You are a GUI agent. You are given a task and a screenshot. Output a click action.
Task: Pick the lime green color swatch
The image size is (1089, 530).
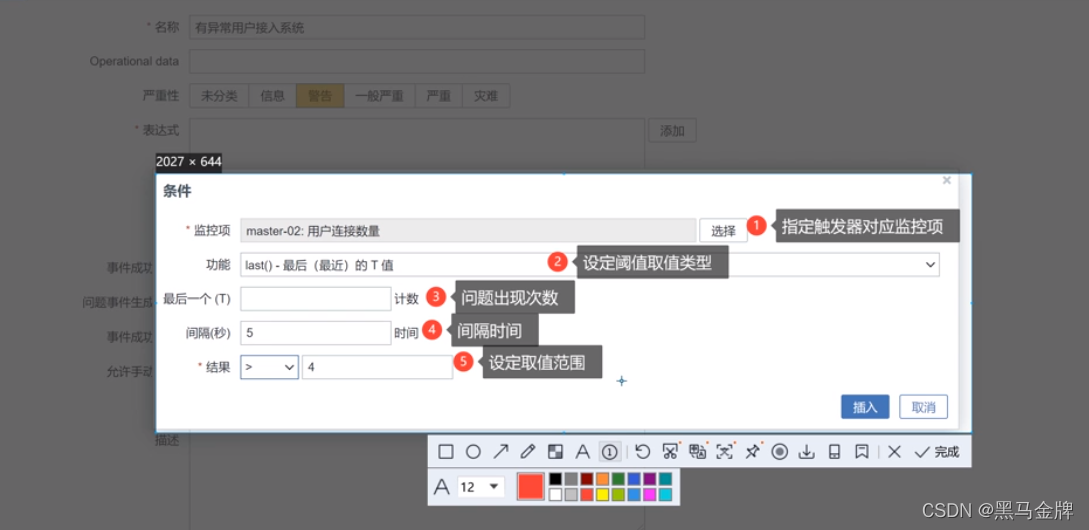618,495
